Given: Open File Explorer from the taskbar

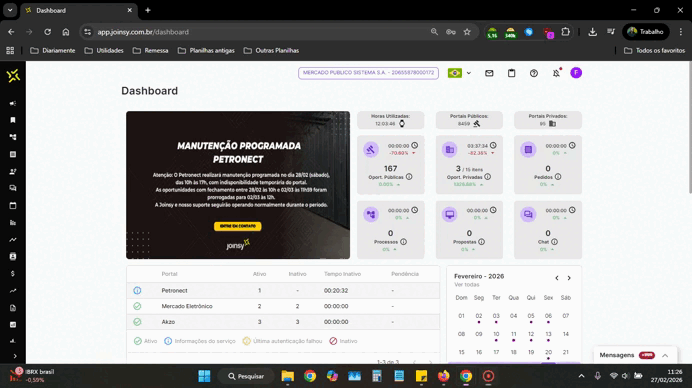Looking at the screenshot, I should point(288,376).
